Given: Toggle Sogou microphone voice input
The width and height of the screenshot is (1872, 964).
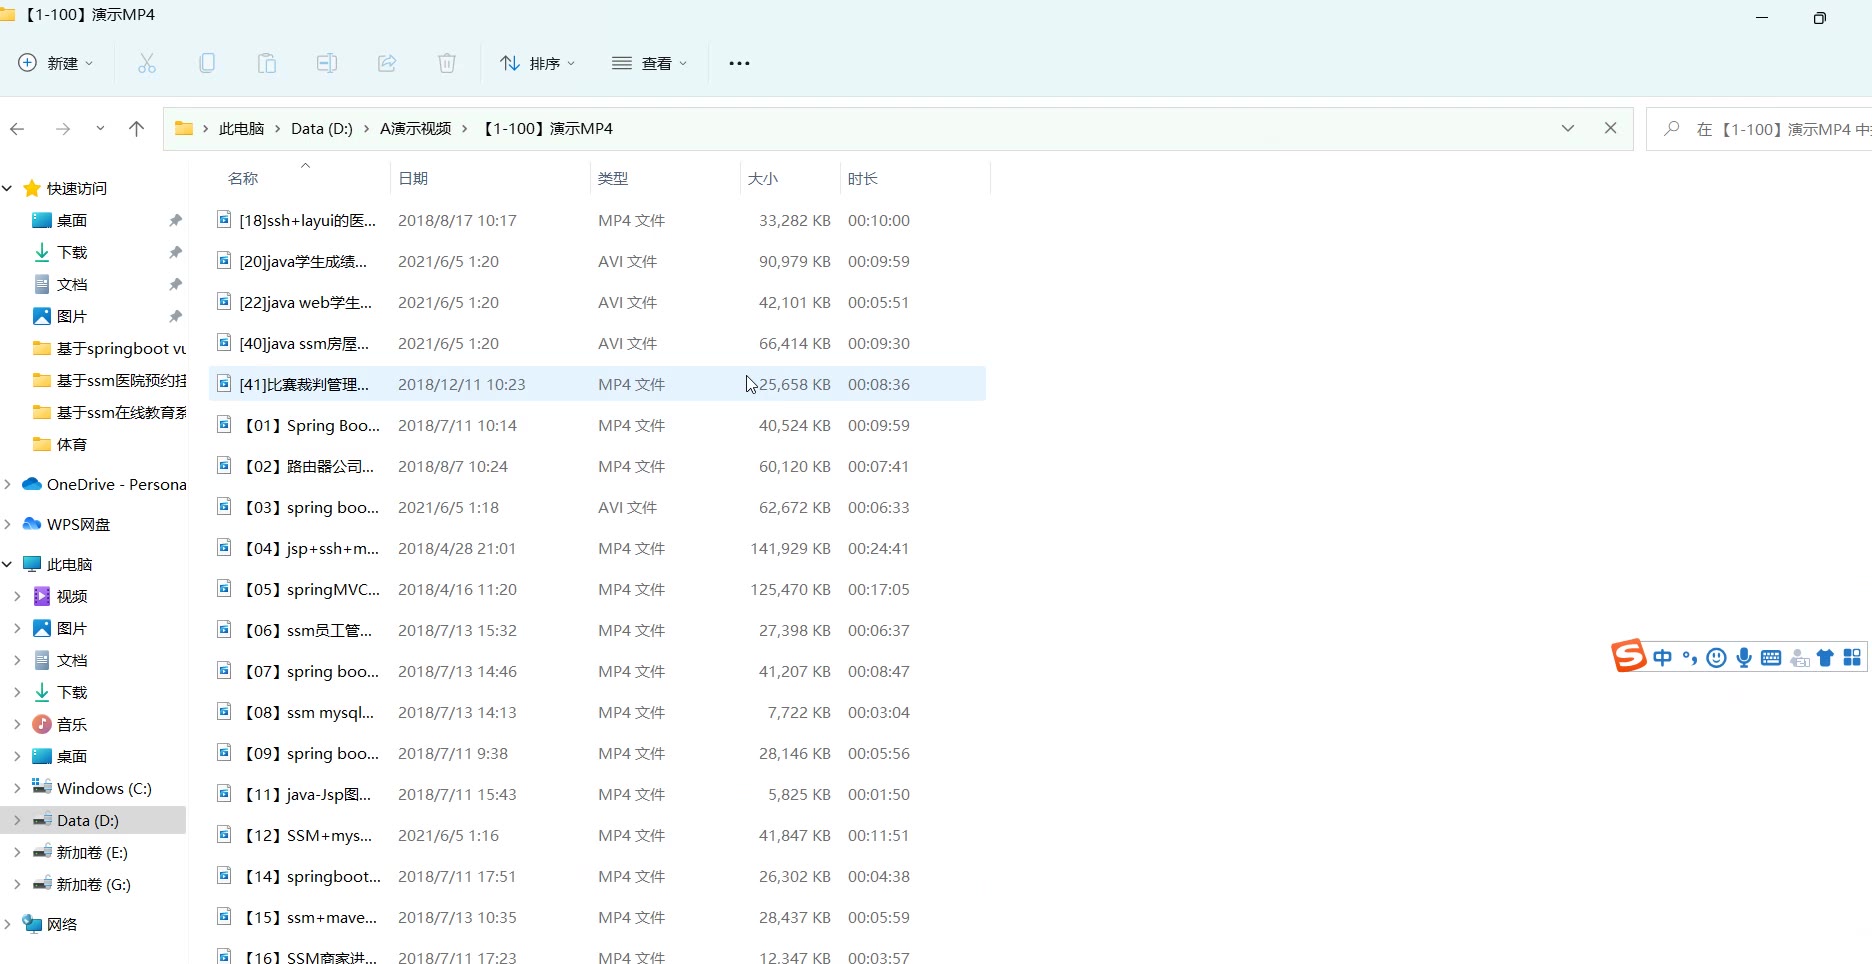Looking at the screenshot, I should click(x=1744, y=657).
